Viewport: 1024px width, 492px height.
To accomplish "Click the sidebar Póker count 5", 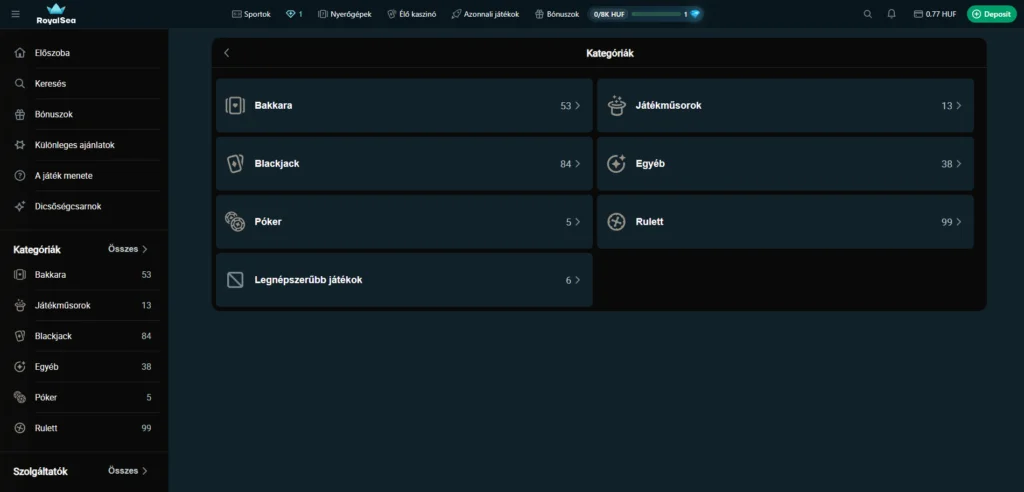I will tap(149, 397).
